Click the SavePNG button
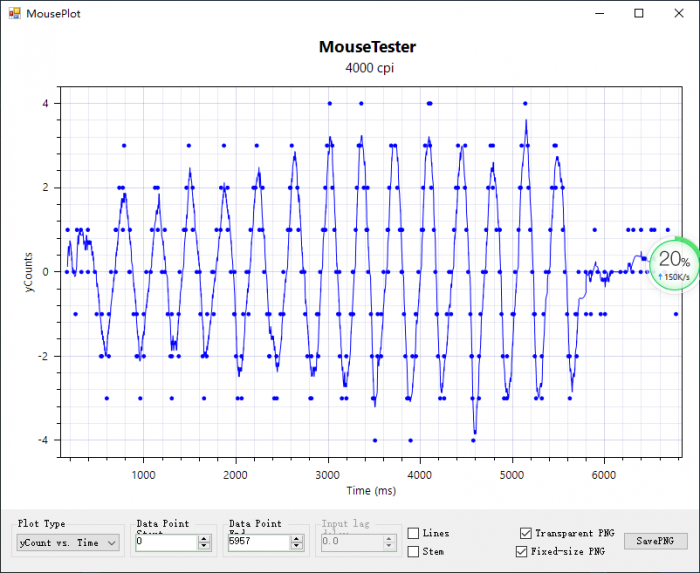700x573 pixels. [655, 541]
